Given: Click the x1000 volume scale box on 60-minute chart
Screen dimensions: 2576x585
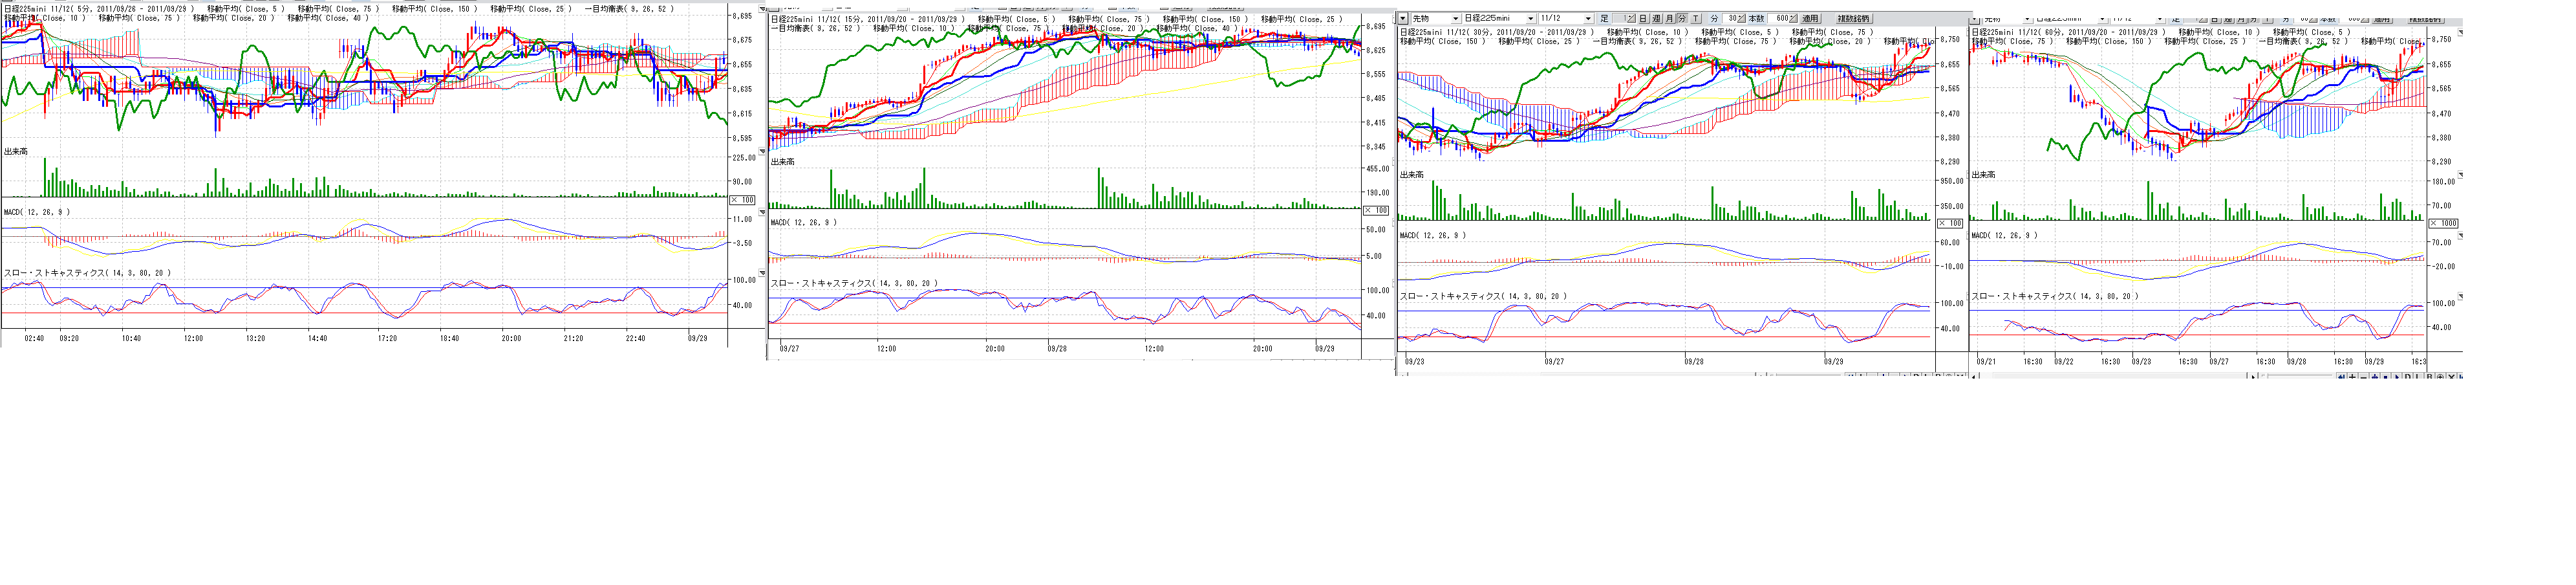Looking at the screenshot, I should [x=2443, y=223].
